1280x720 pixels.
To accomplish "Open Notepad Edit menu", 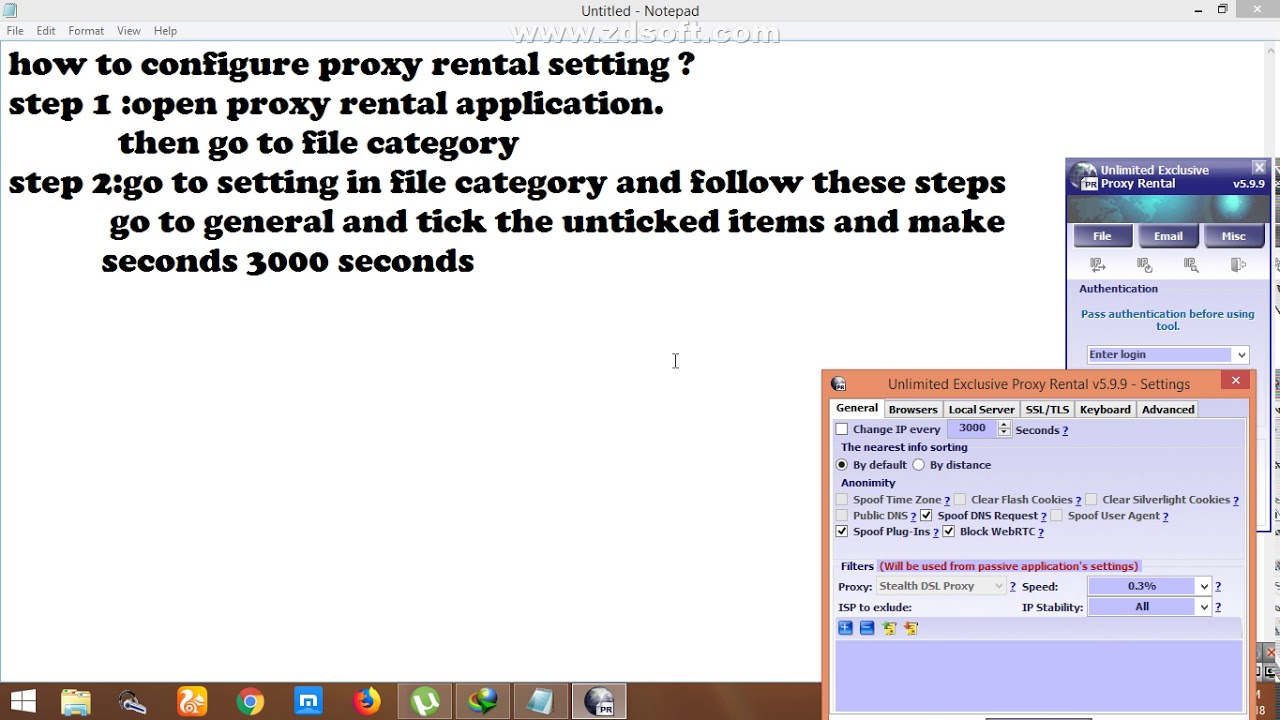I will (x=46, y=31).
